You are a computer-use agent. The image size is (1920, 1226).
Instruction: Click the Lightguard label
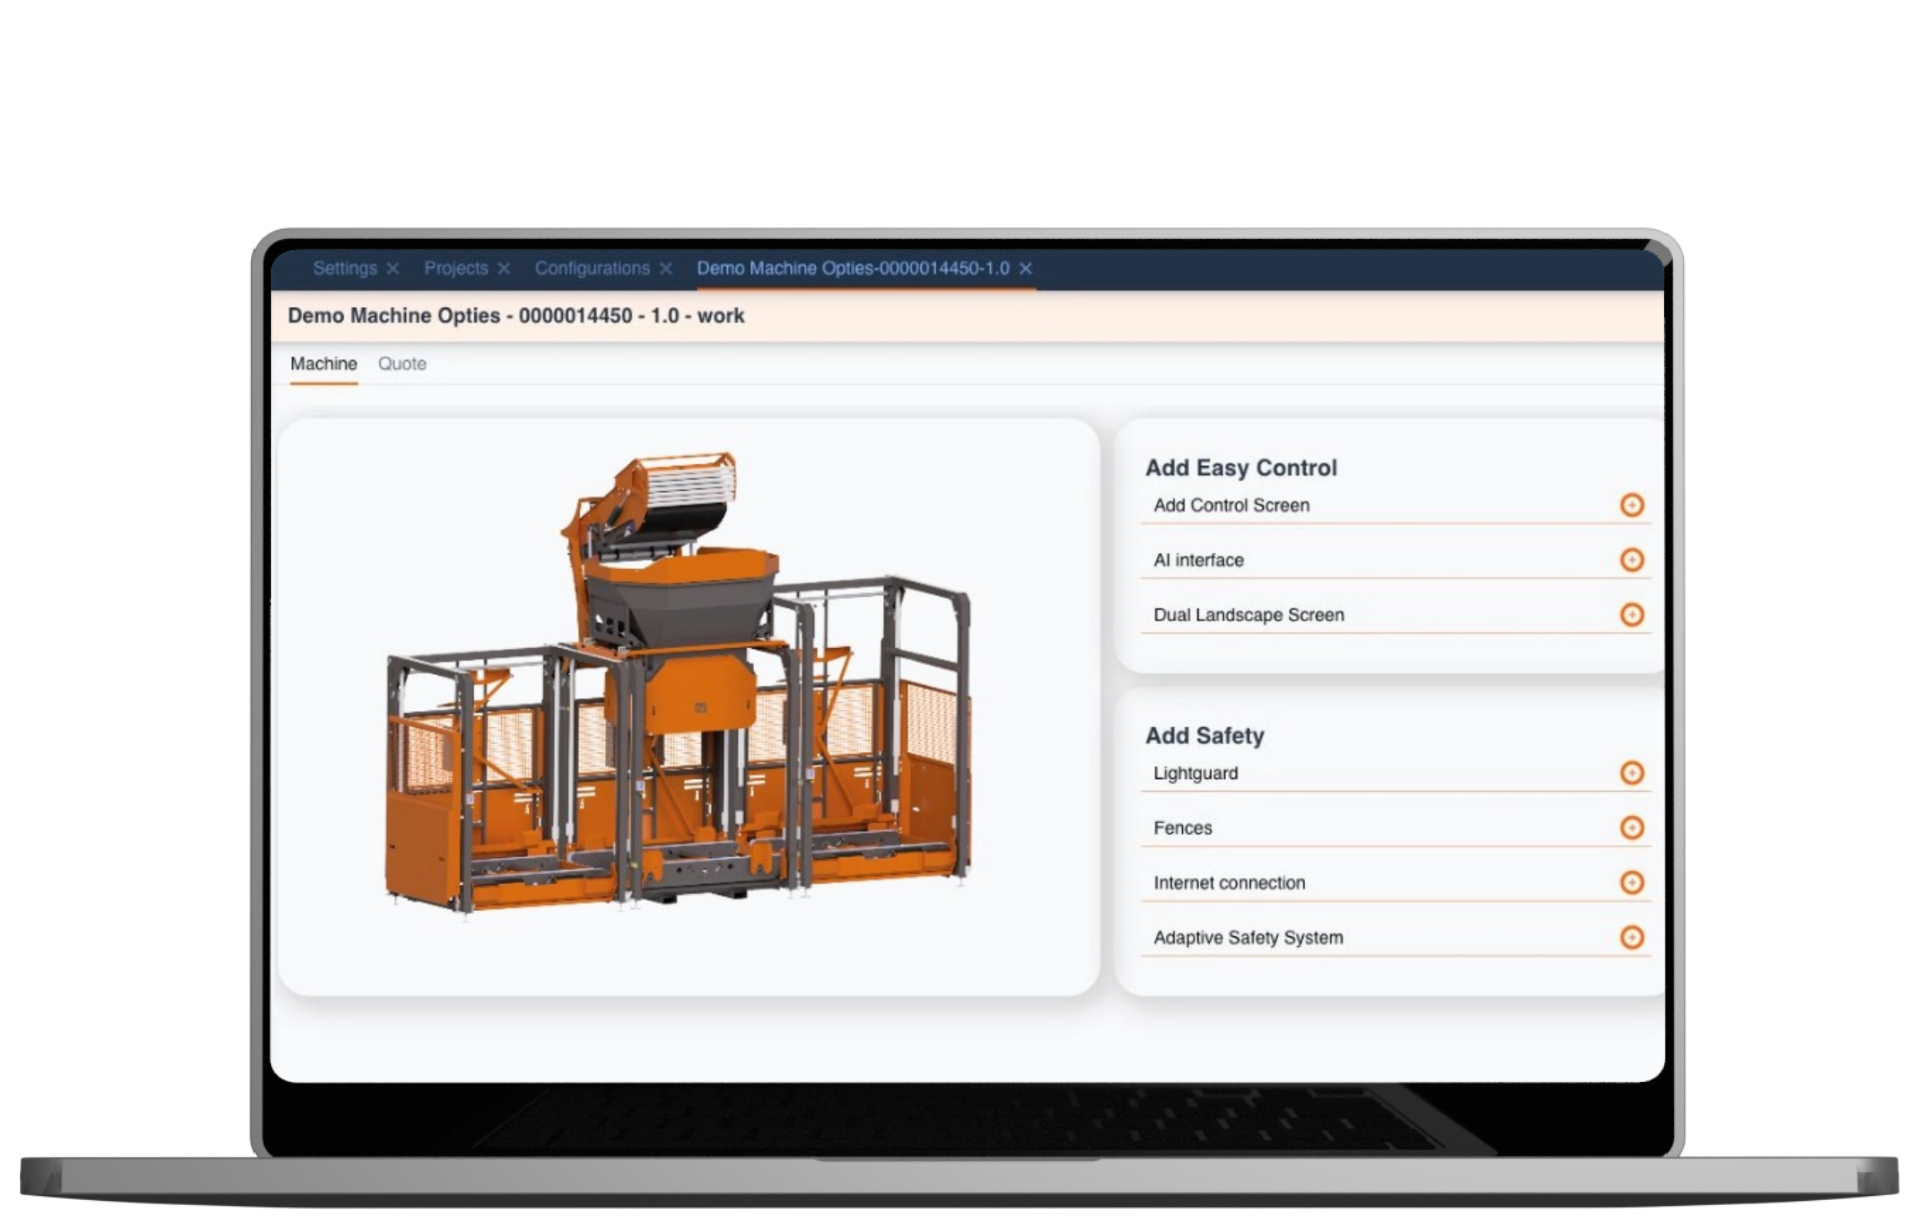[1195, 773]
